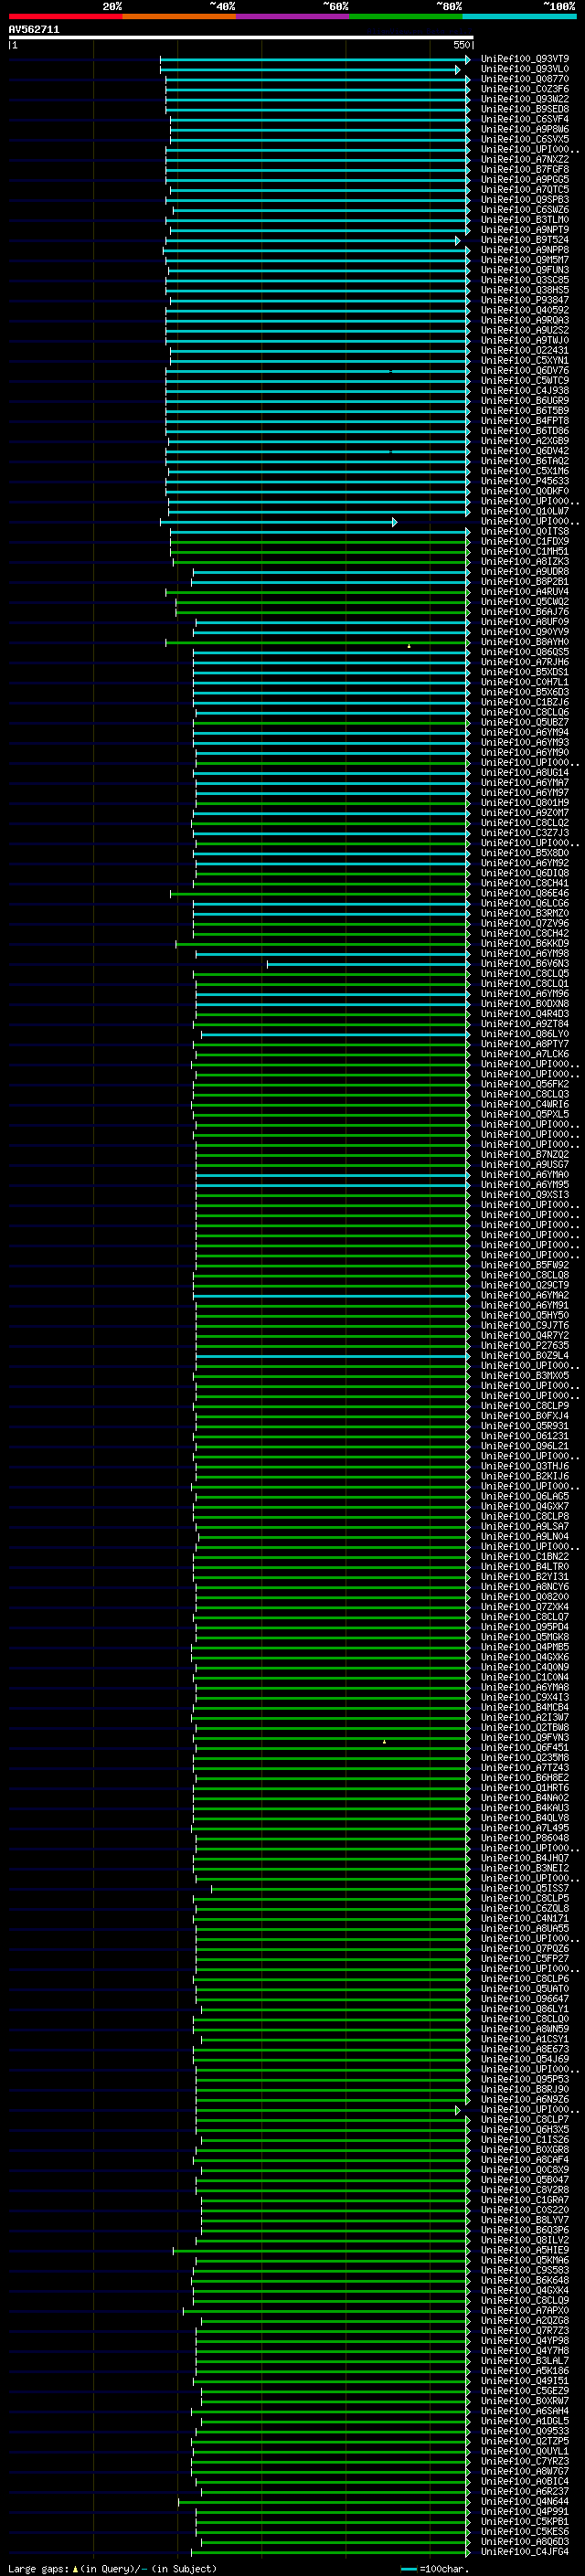Select UniRef100_B8RJ90 label
The width and height of the screenshot is (585, 2576).
pyautogui.click(x=525, y=2089)
